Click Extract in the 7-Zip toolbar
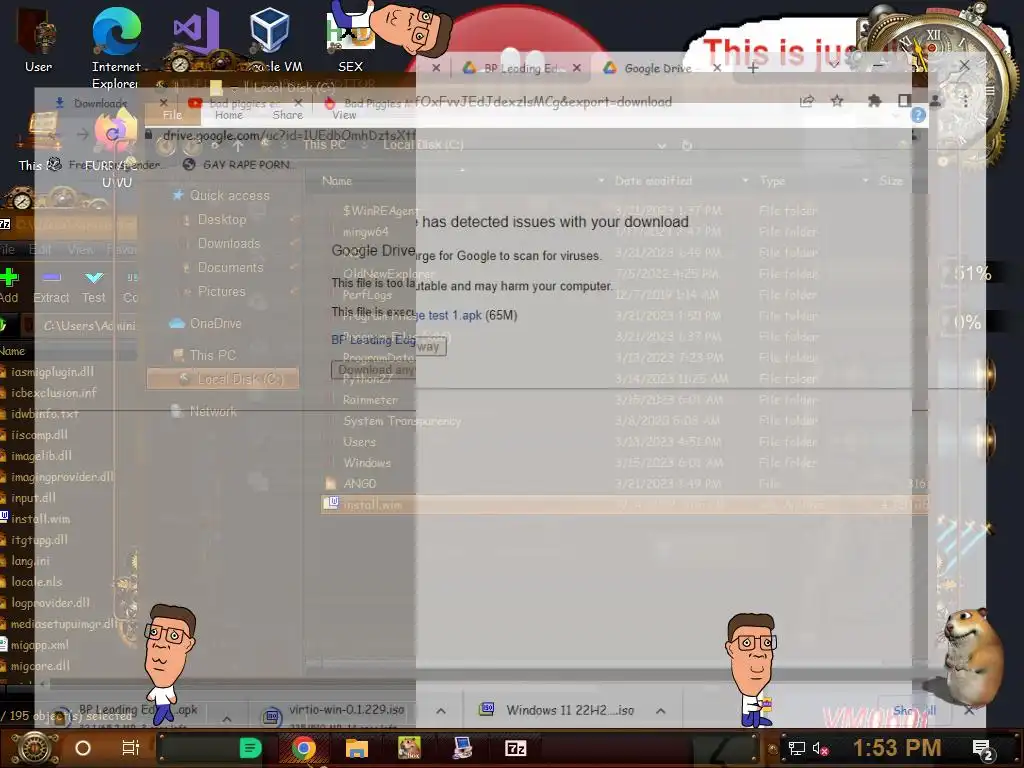The width and height of the screenshot is (1024, 768). click(51, 287)
